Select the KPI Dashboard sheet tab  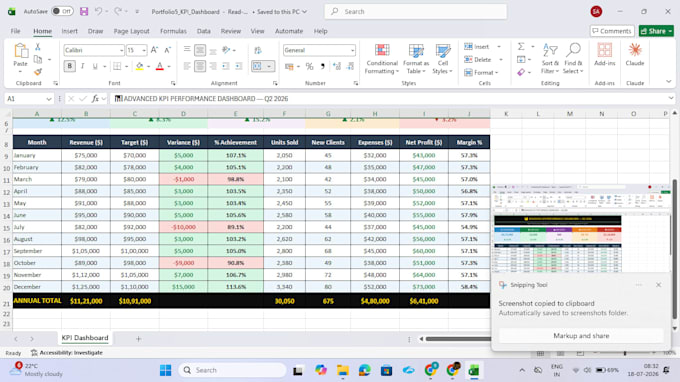tap(85, 338)
